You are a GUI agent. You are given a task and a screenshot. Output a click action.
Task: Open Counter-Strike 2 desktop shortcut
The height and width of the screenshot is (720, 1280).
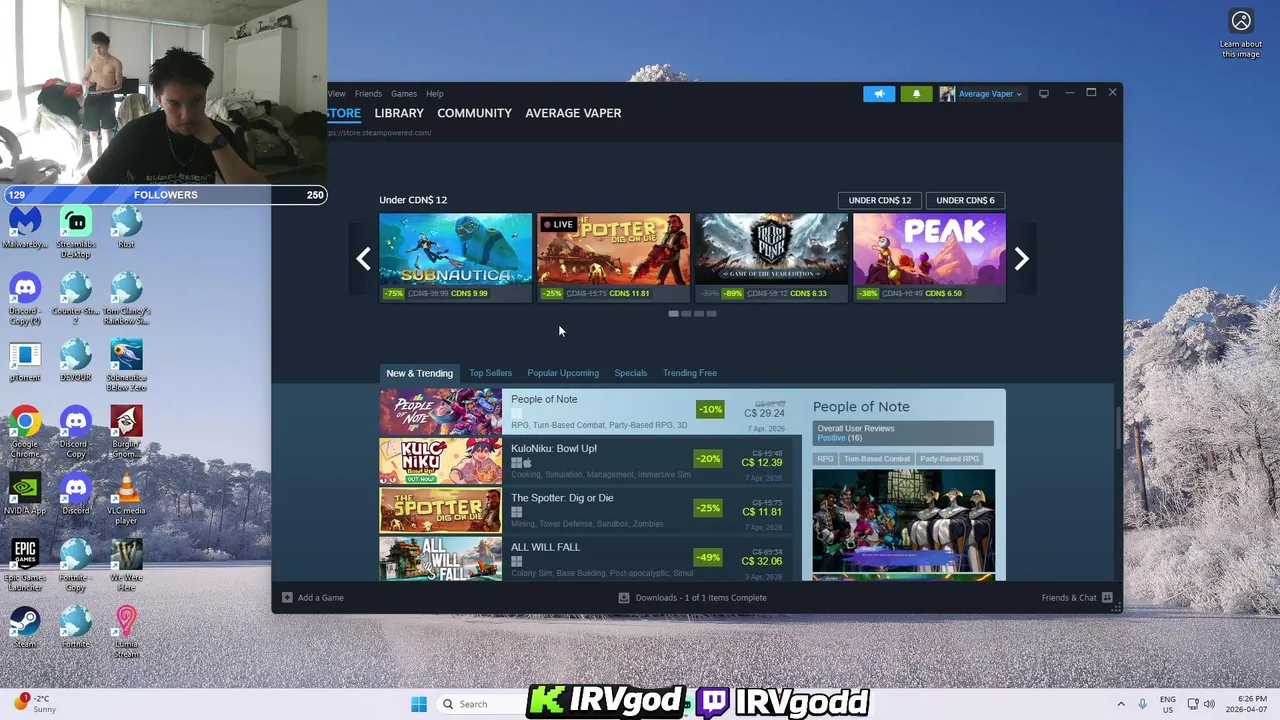pyautogui.click(x=76, y=300)
